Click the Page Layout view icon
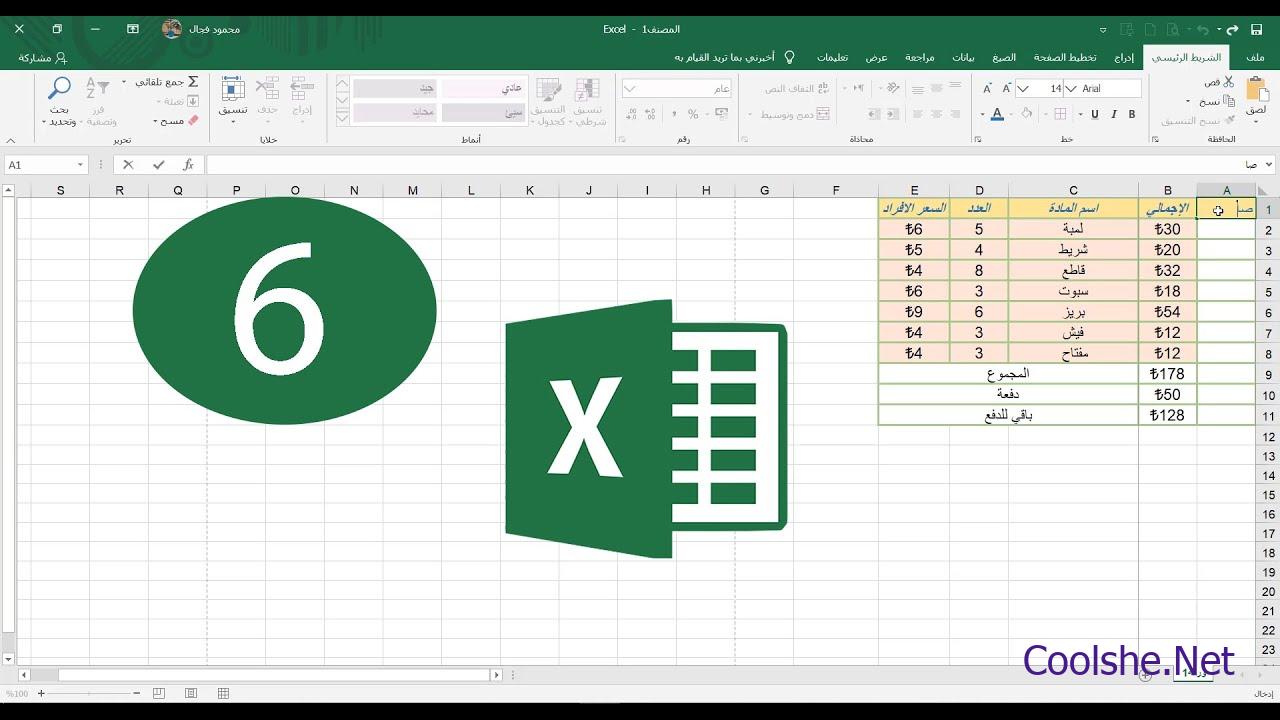This screenshot has height=720, width=1280. click(191, 693)
